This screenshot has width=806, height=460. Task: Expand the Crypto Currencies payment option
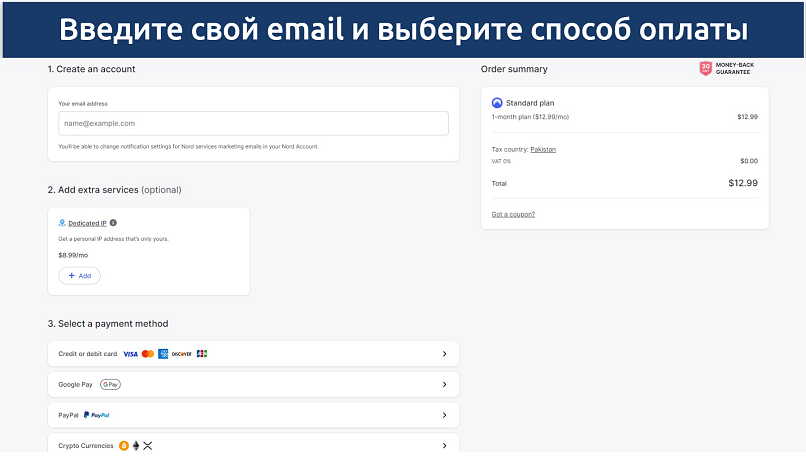click(x=444, y=446)
